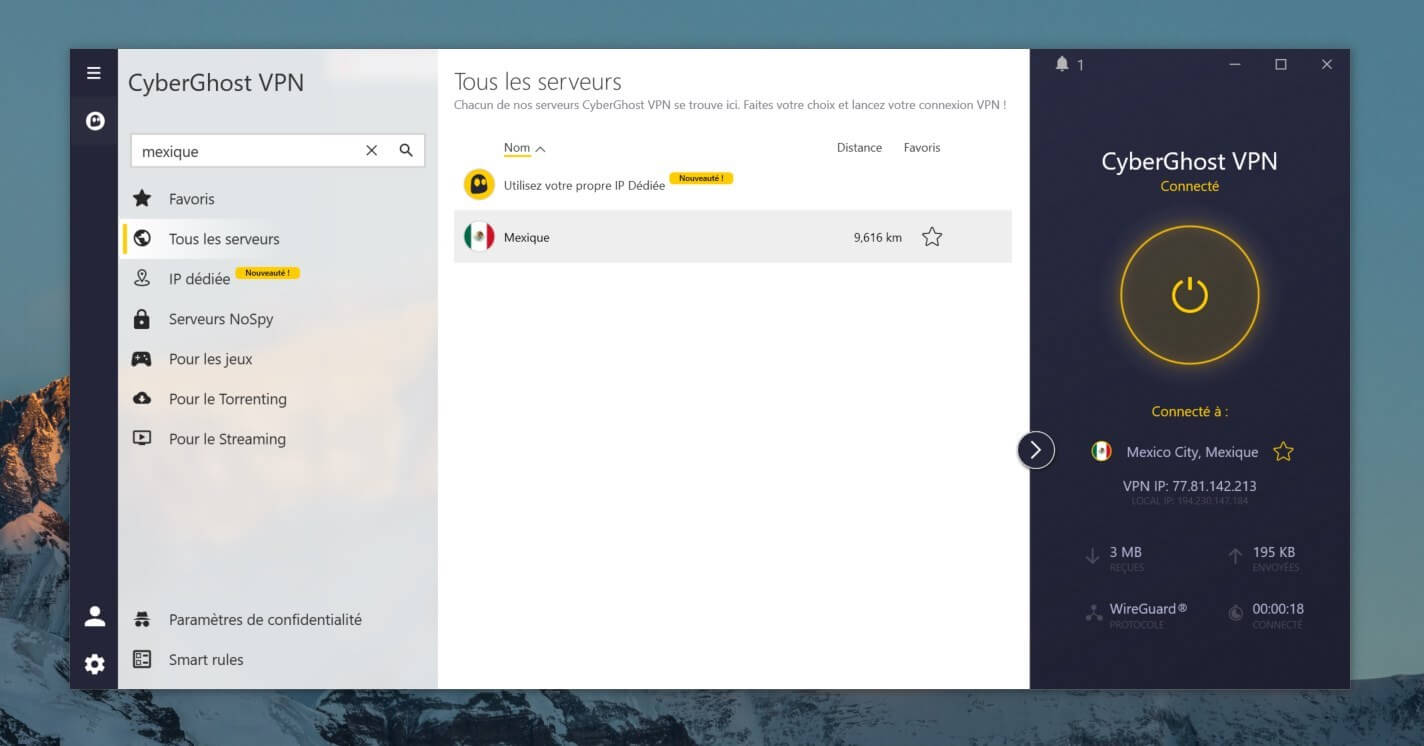1424x746 pixels.
Task: Click the 9,616 km distance value
Action: tap(878, 238)
